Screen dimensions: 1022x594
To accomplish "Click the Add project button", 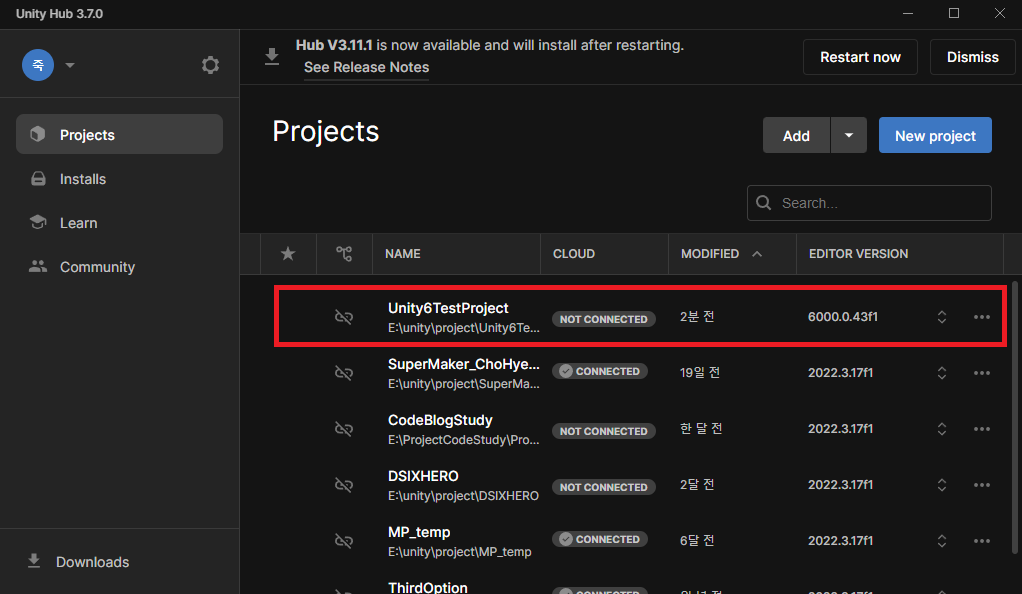I will [x=796, y=135].
